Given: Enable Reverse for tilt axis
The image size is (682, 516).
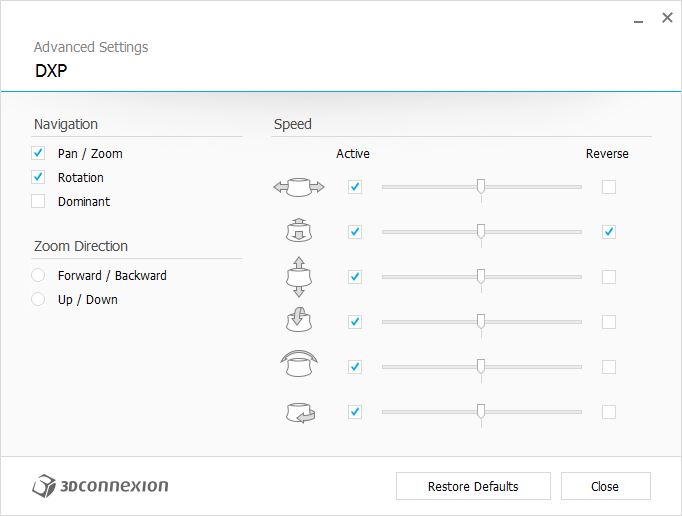Looking at the screenshot, I should (609, 322).
